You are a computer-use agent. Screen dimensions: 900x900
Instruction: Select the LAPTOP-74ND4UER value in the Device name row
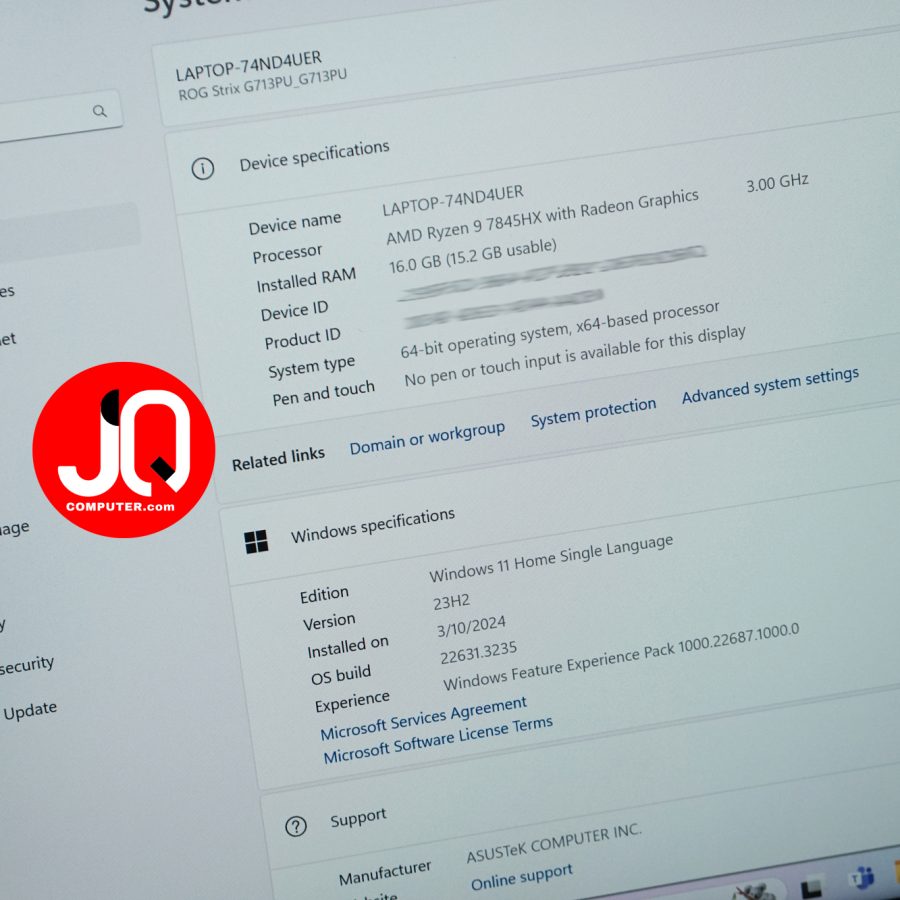[x=453, y=200]
